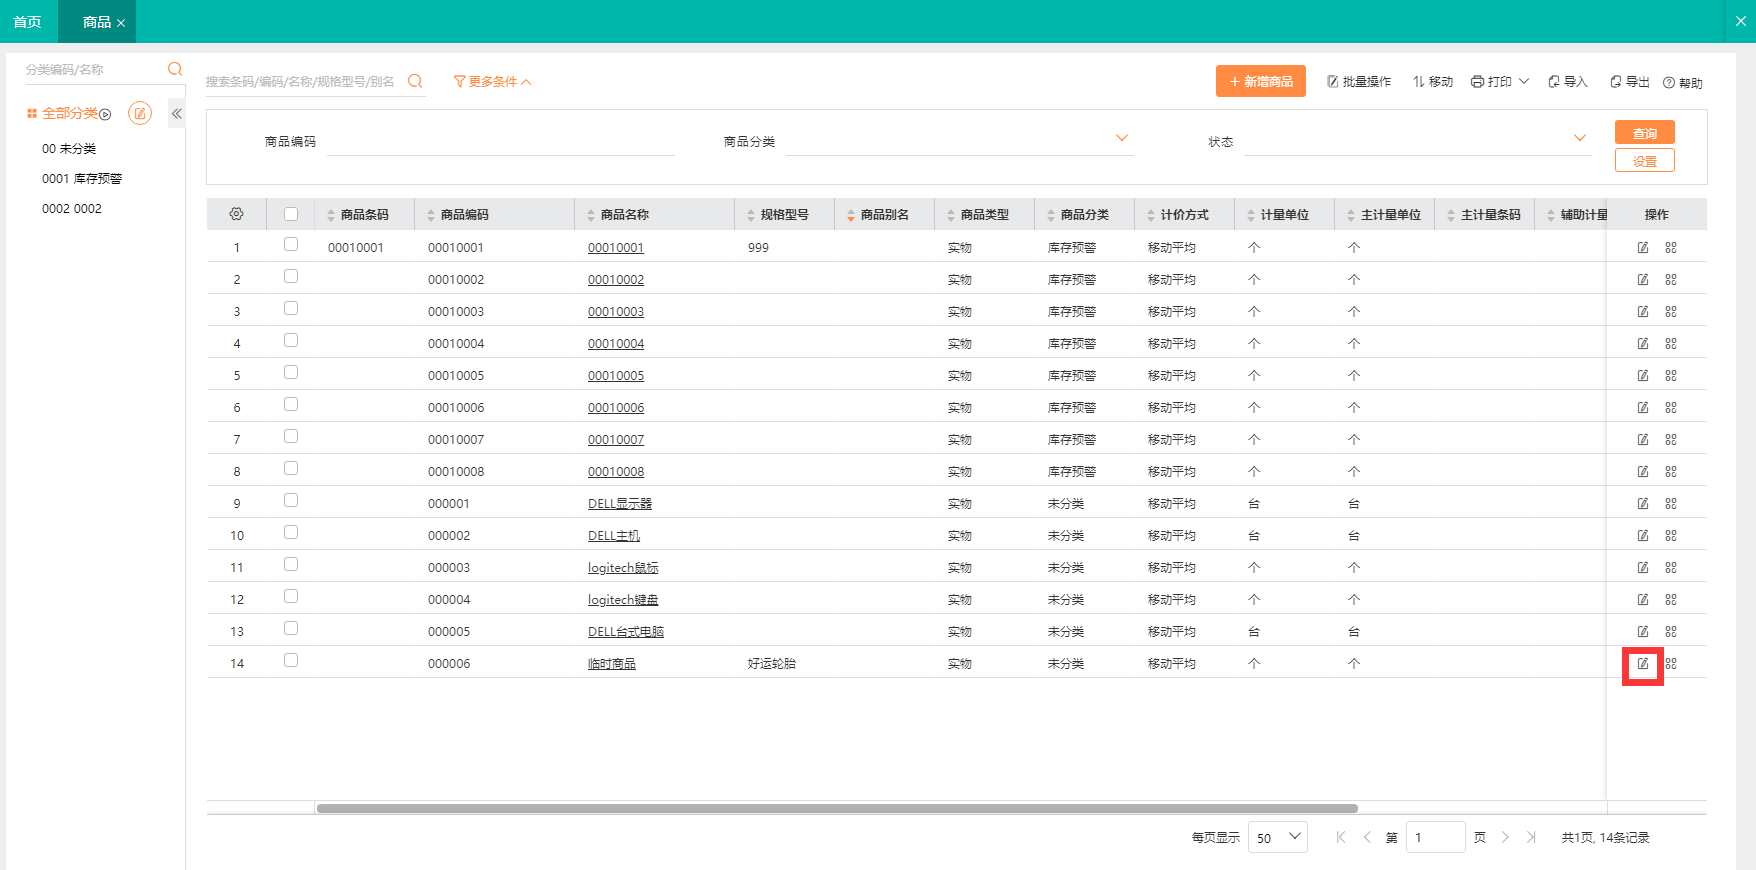1756x870 pixels.
Task: Focus the 商品编码 filter input
Action: [500, 141]
